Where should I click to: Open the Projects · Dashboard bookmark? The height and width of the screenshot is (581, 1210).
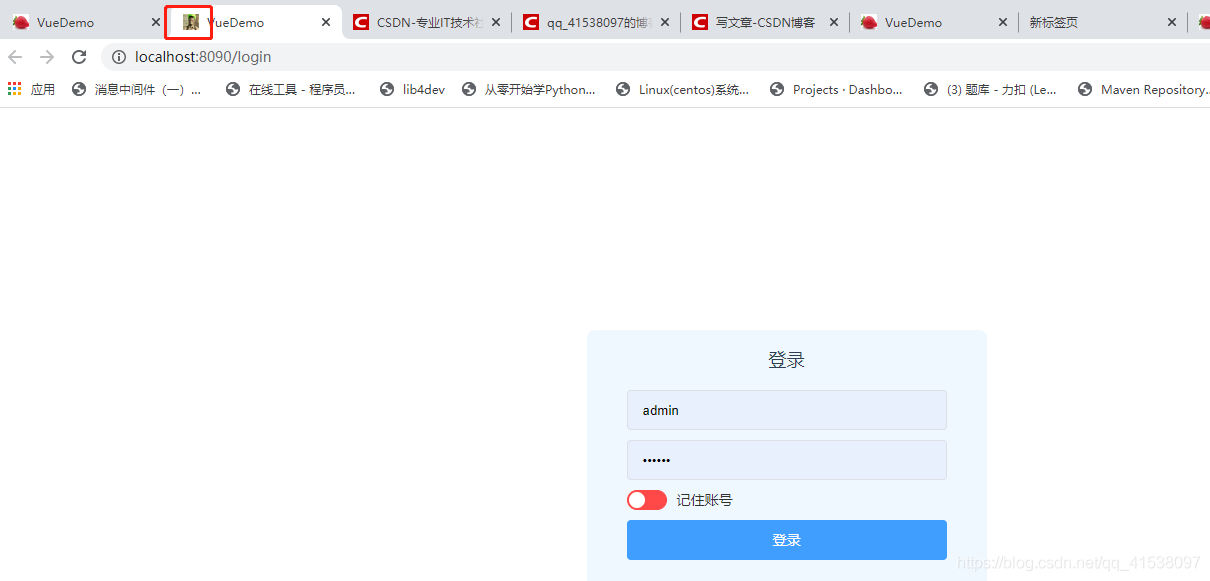pyautogui.click(x=836, y=90)
